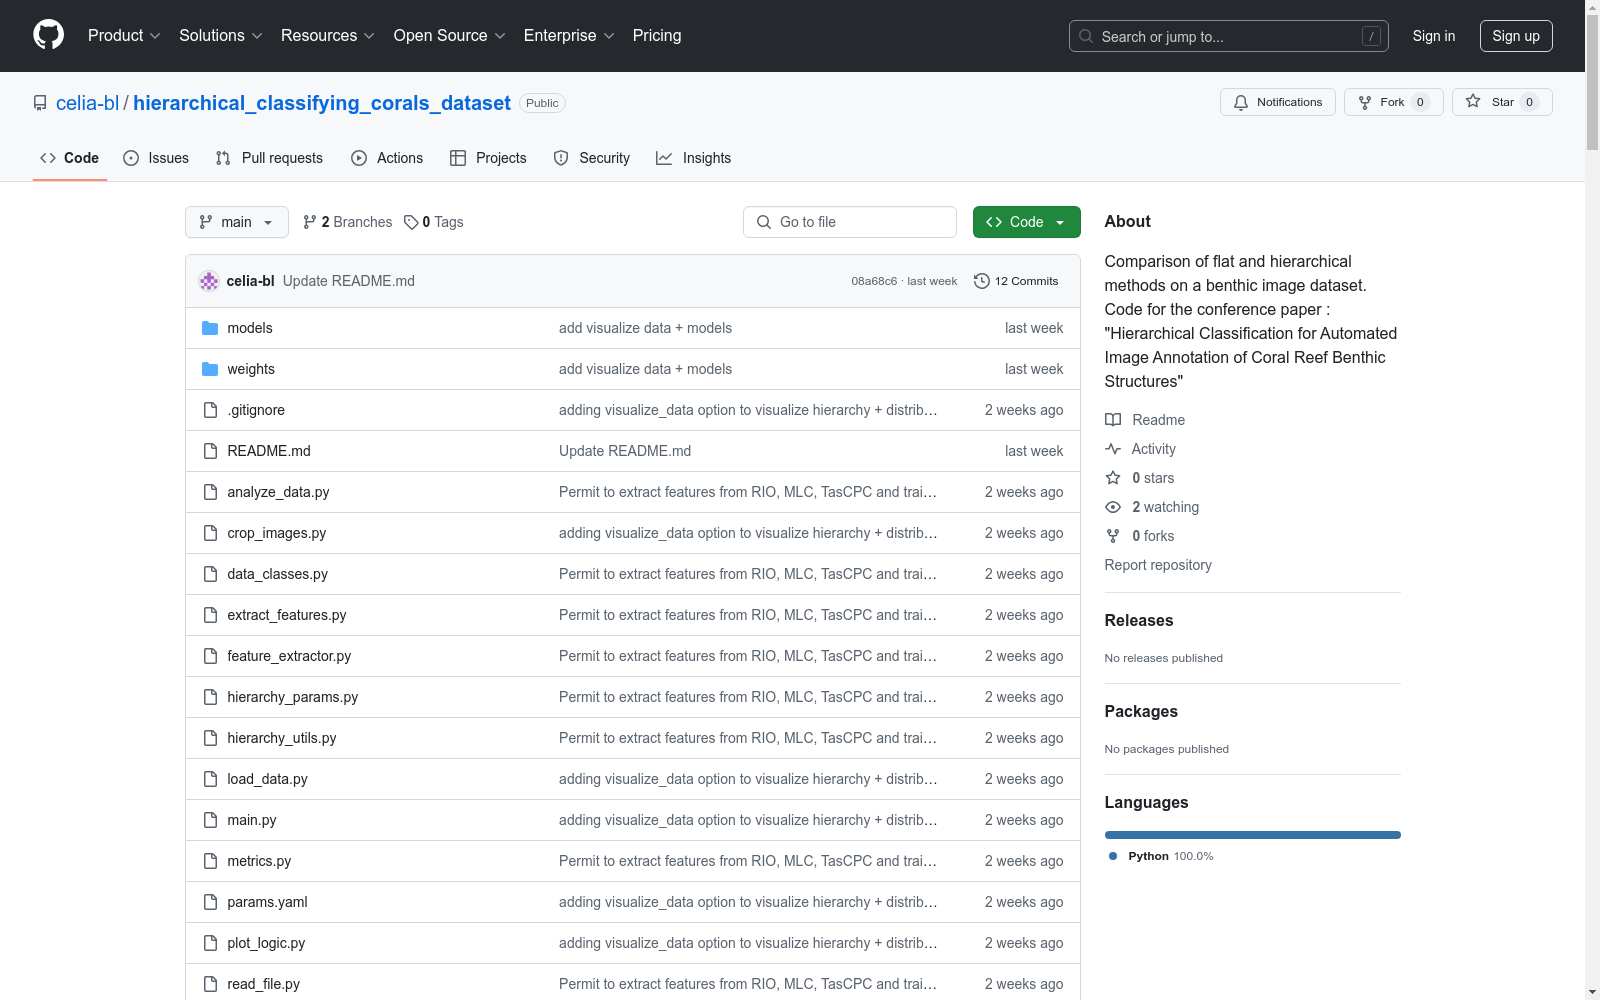
Task: Click the Sign up button
Action: click(x=1516, y=36)
